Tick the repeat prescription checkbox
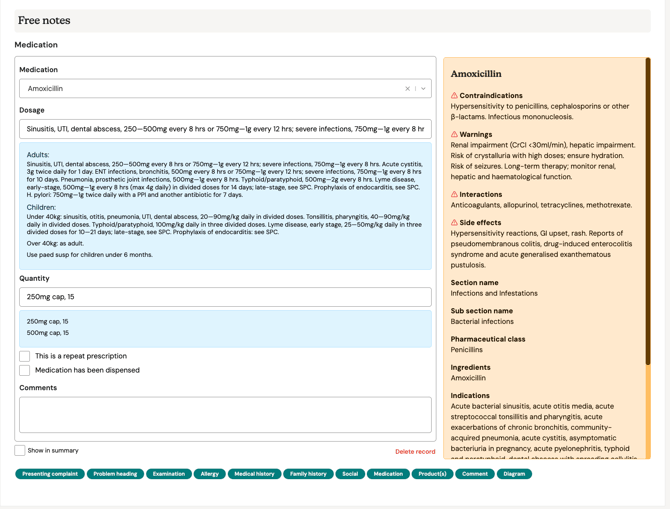 [25, 356]
